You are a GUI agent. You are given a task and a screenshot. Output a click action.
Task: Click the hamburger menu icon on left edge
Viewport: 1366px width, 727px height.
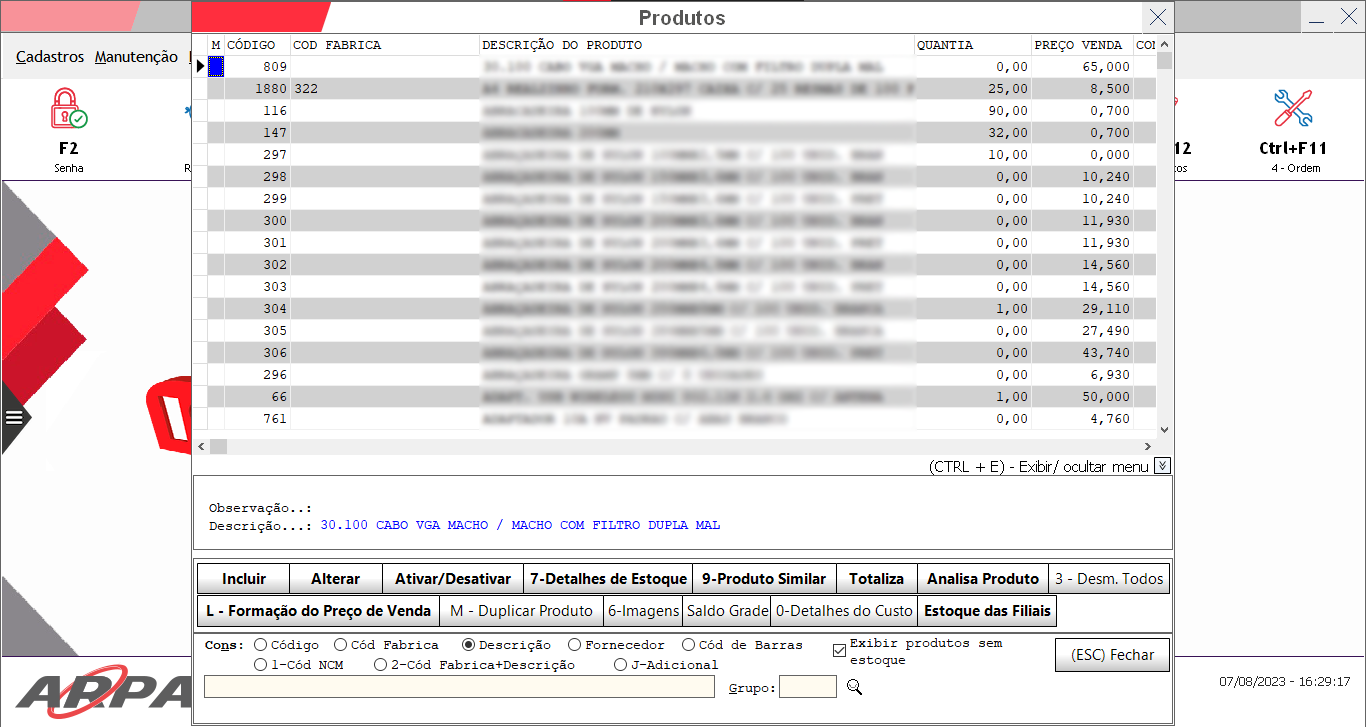pyautogui.click(x=14, y=417)
